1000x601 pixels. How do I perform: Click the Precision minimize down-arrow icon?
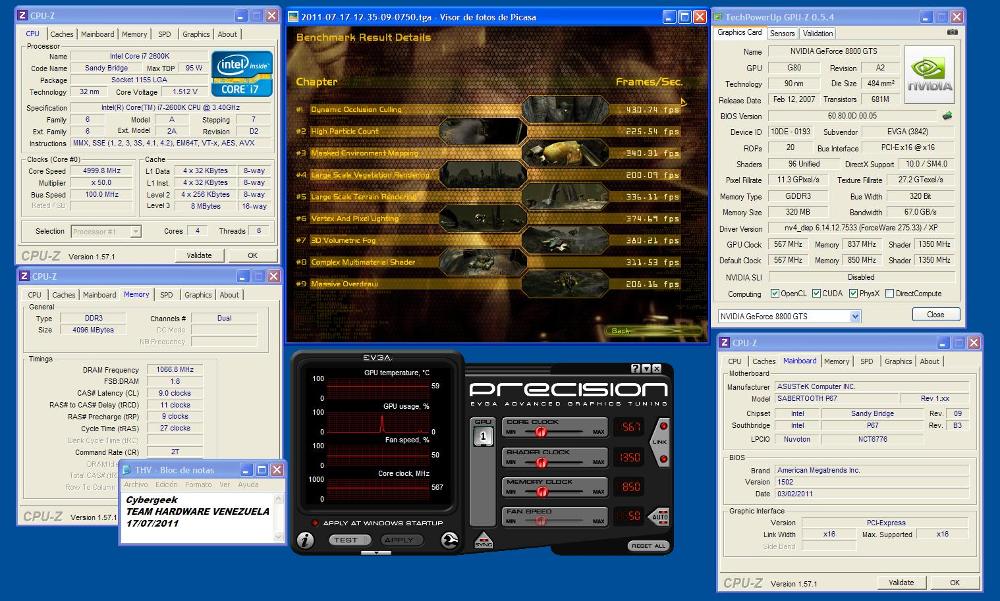645,369
